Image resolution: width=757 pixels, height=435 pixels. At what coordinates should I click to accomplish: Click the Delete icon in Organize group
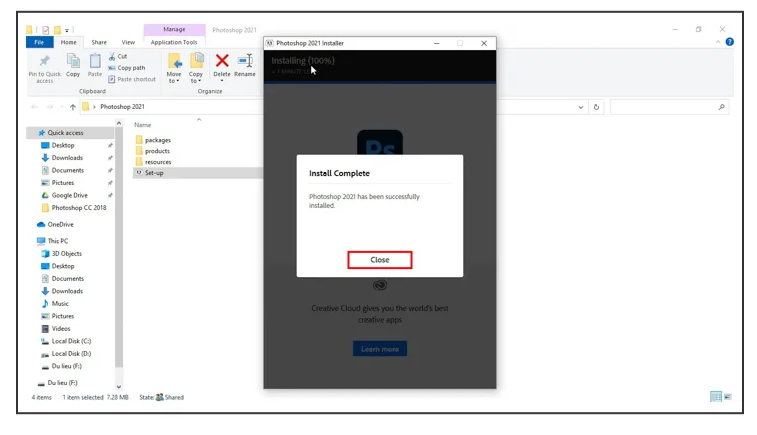pos(222,65)
